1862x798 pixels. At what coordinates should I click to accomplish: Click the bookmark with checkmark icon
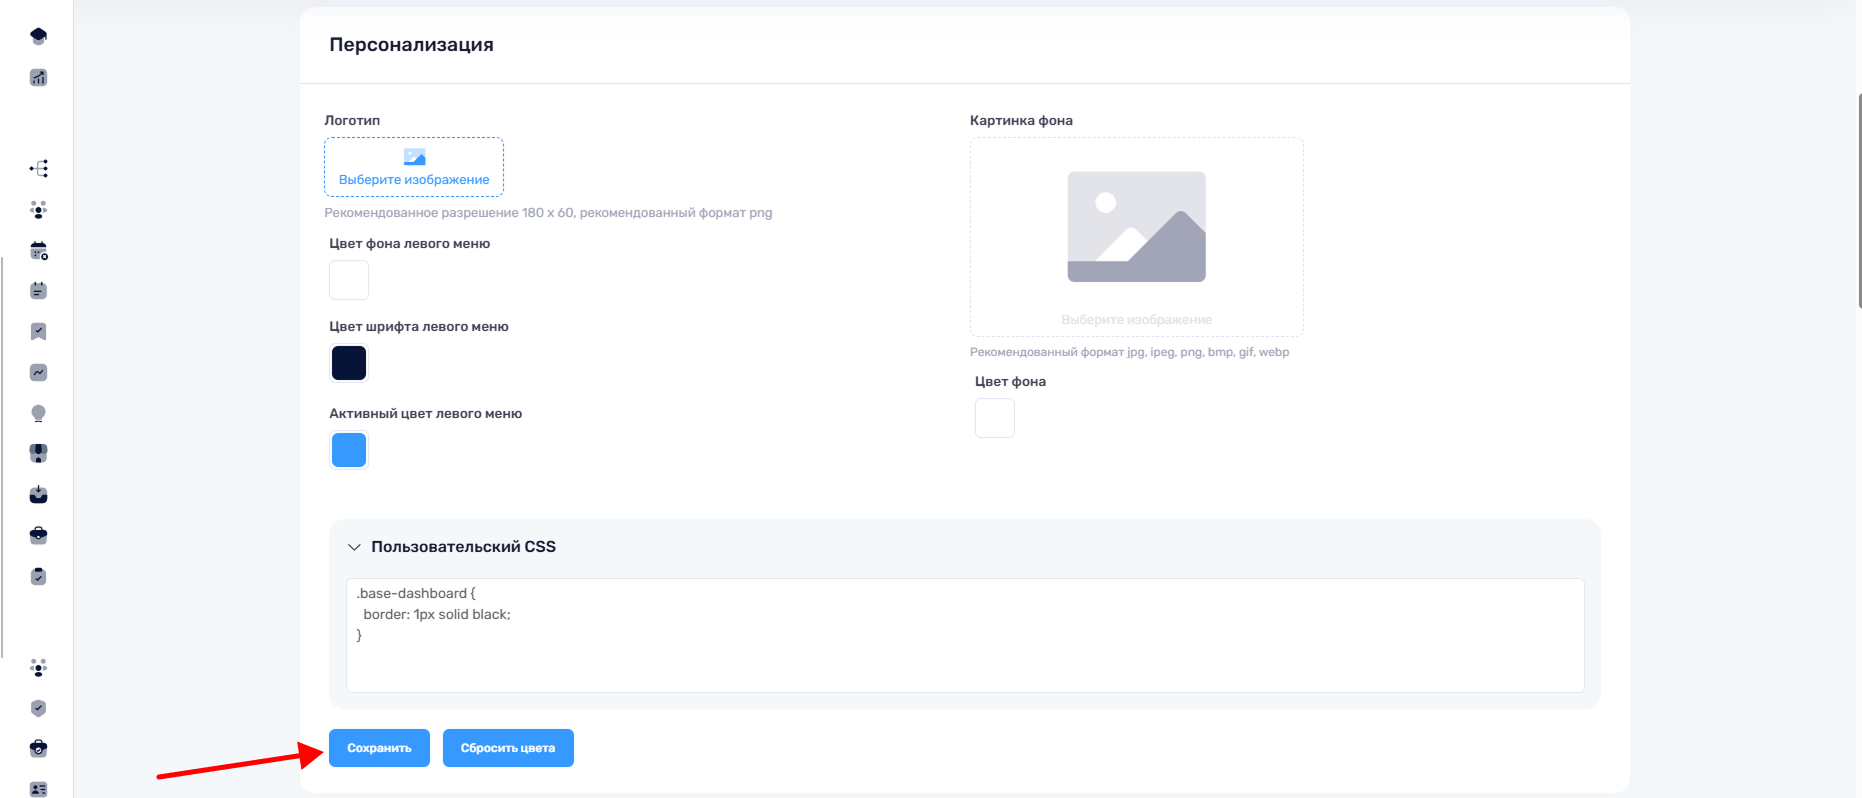pyautogui.click(x=38, y=332)
